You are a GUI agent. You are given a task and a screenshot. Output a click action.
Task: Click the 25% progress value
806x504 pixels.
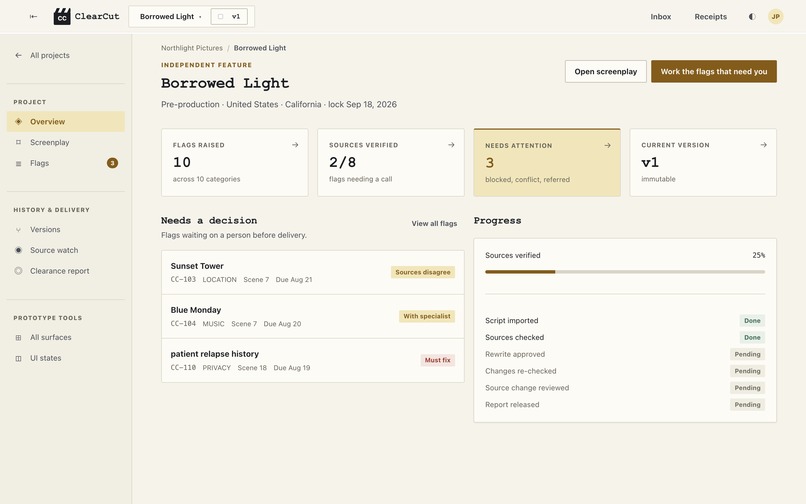pyautogui.click(x=759, y=255)
